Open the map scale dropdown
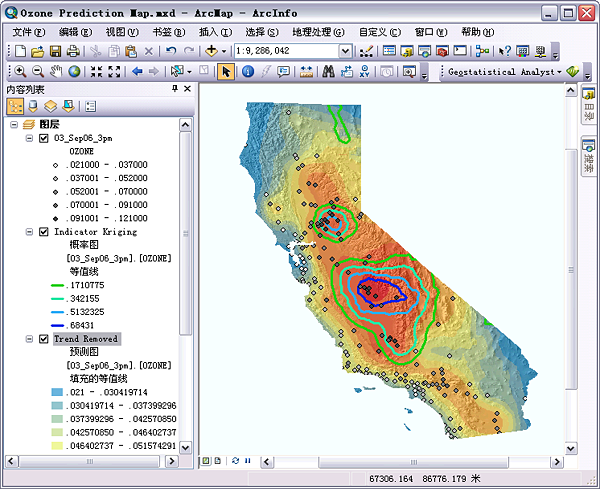Screen dimensions: 600x489 pos(345,51)
